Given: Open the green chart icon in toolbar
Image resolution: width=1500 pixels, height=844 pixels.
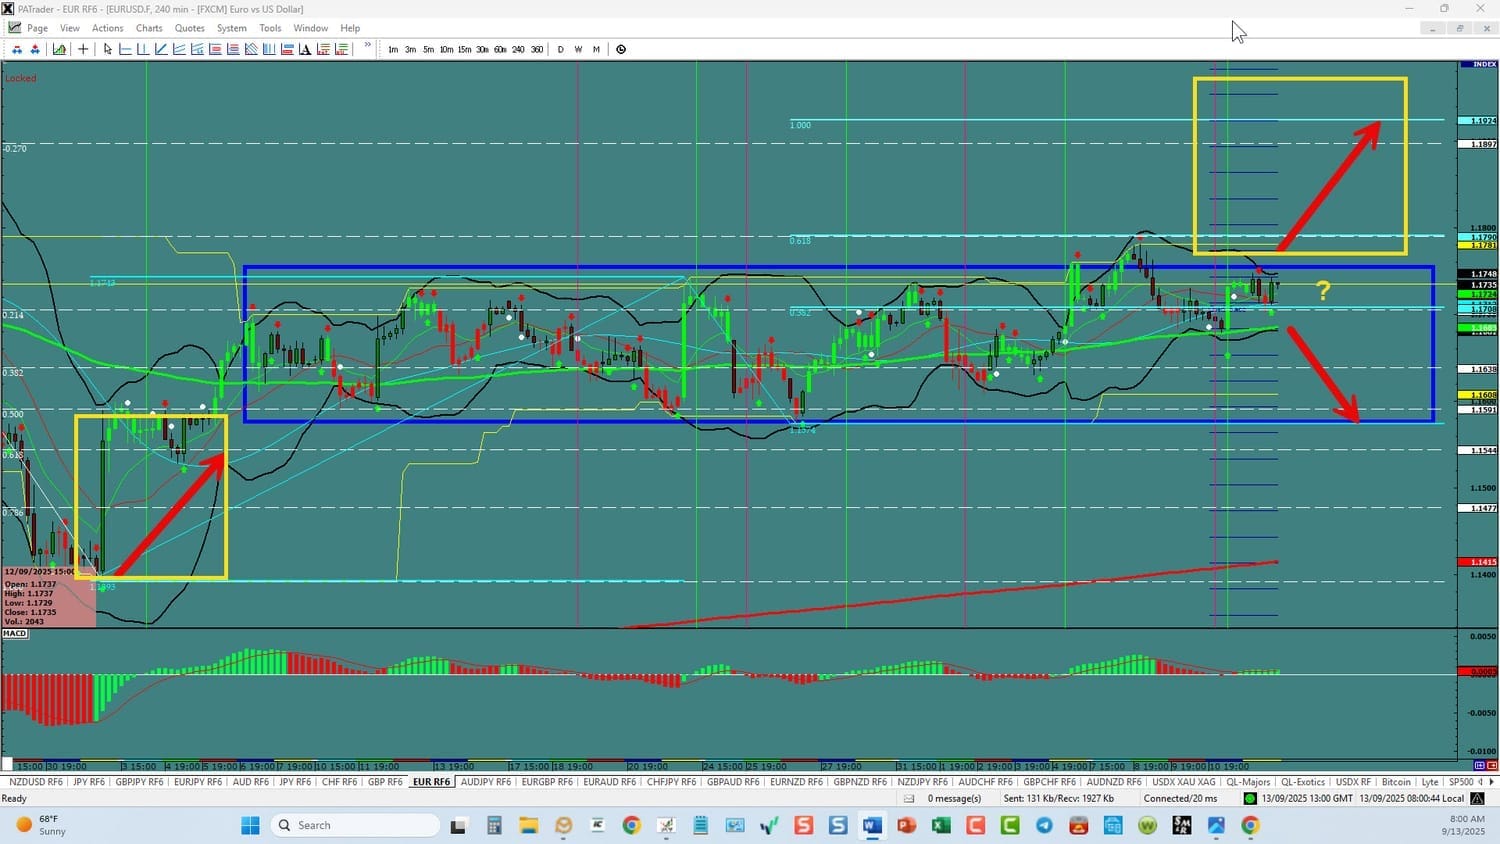Looking at the screenshot, I should (x=60, y=49).
